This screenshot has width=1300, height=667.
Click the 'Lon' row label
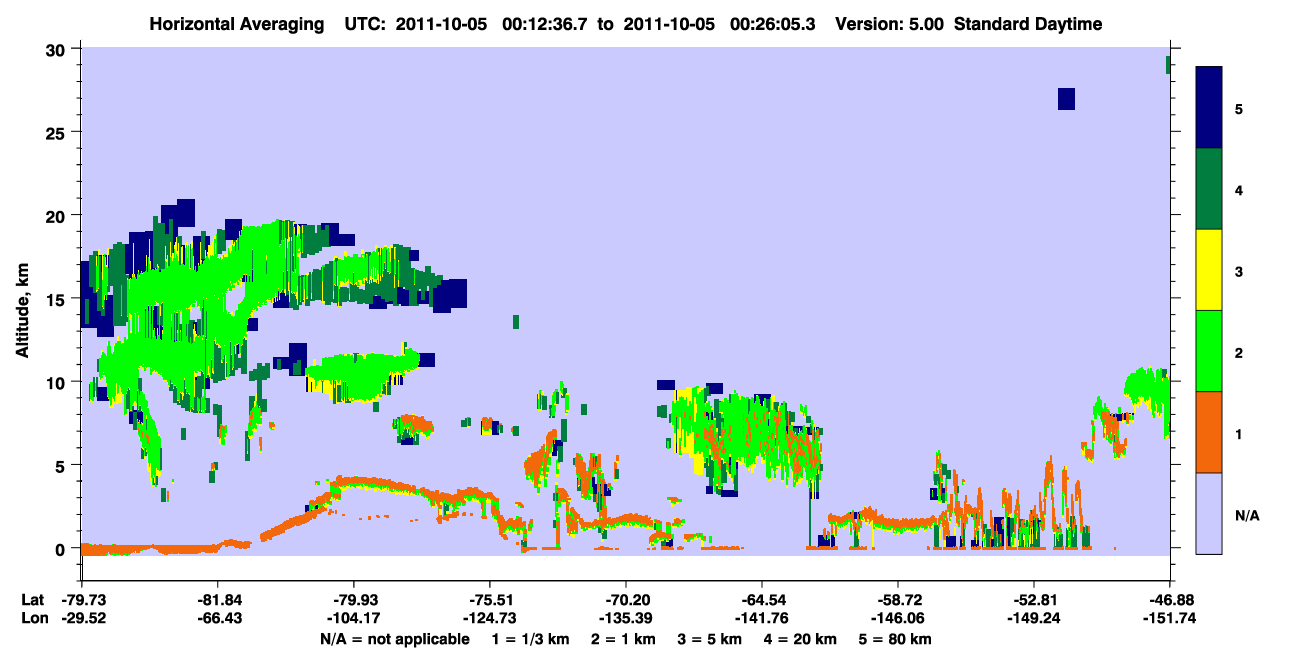[33, 618]
